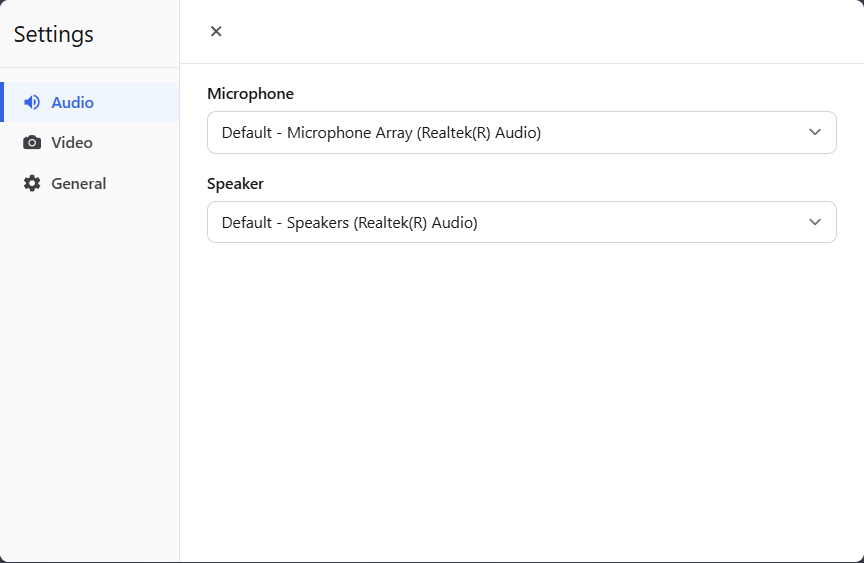
Task: Click the Settings heading text
Action: click(54, 34)
